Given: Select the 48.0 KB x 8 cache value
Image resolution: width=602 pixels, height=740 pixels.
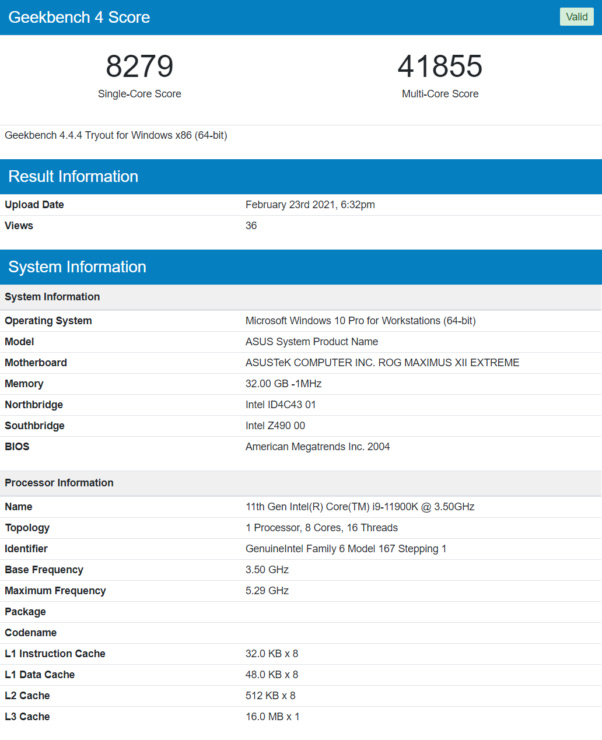Looking at the screenshot, I should [x=272, y=675].
